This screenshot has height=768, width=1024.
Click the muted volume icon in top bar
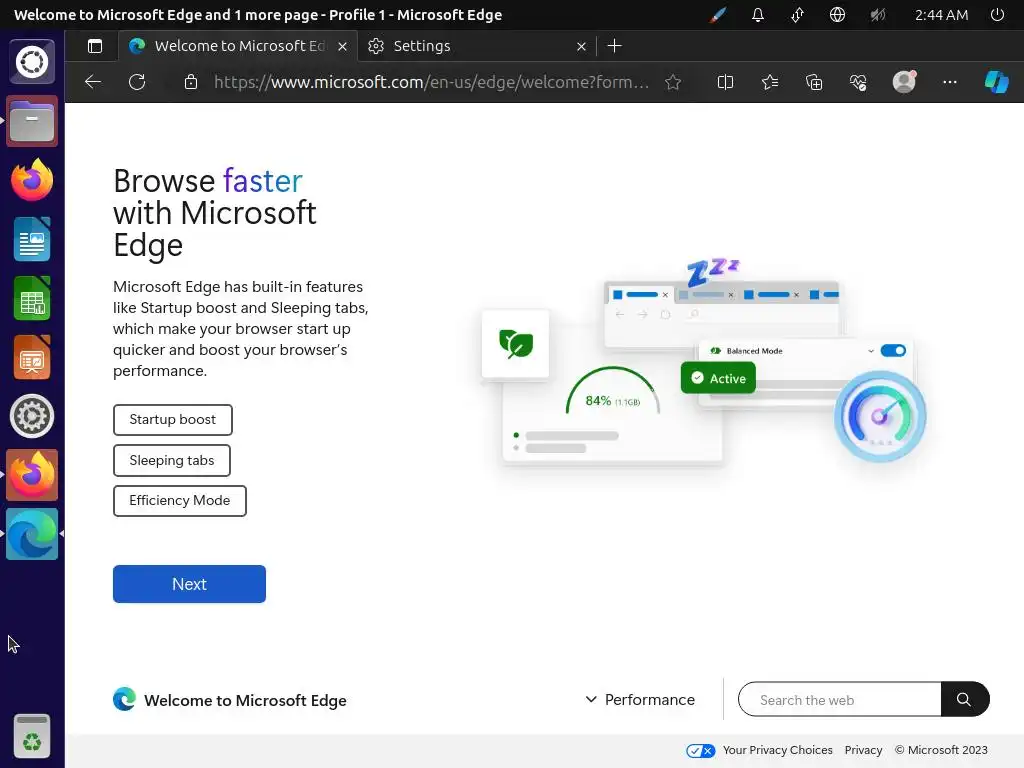(878, 15)
